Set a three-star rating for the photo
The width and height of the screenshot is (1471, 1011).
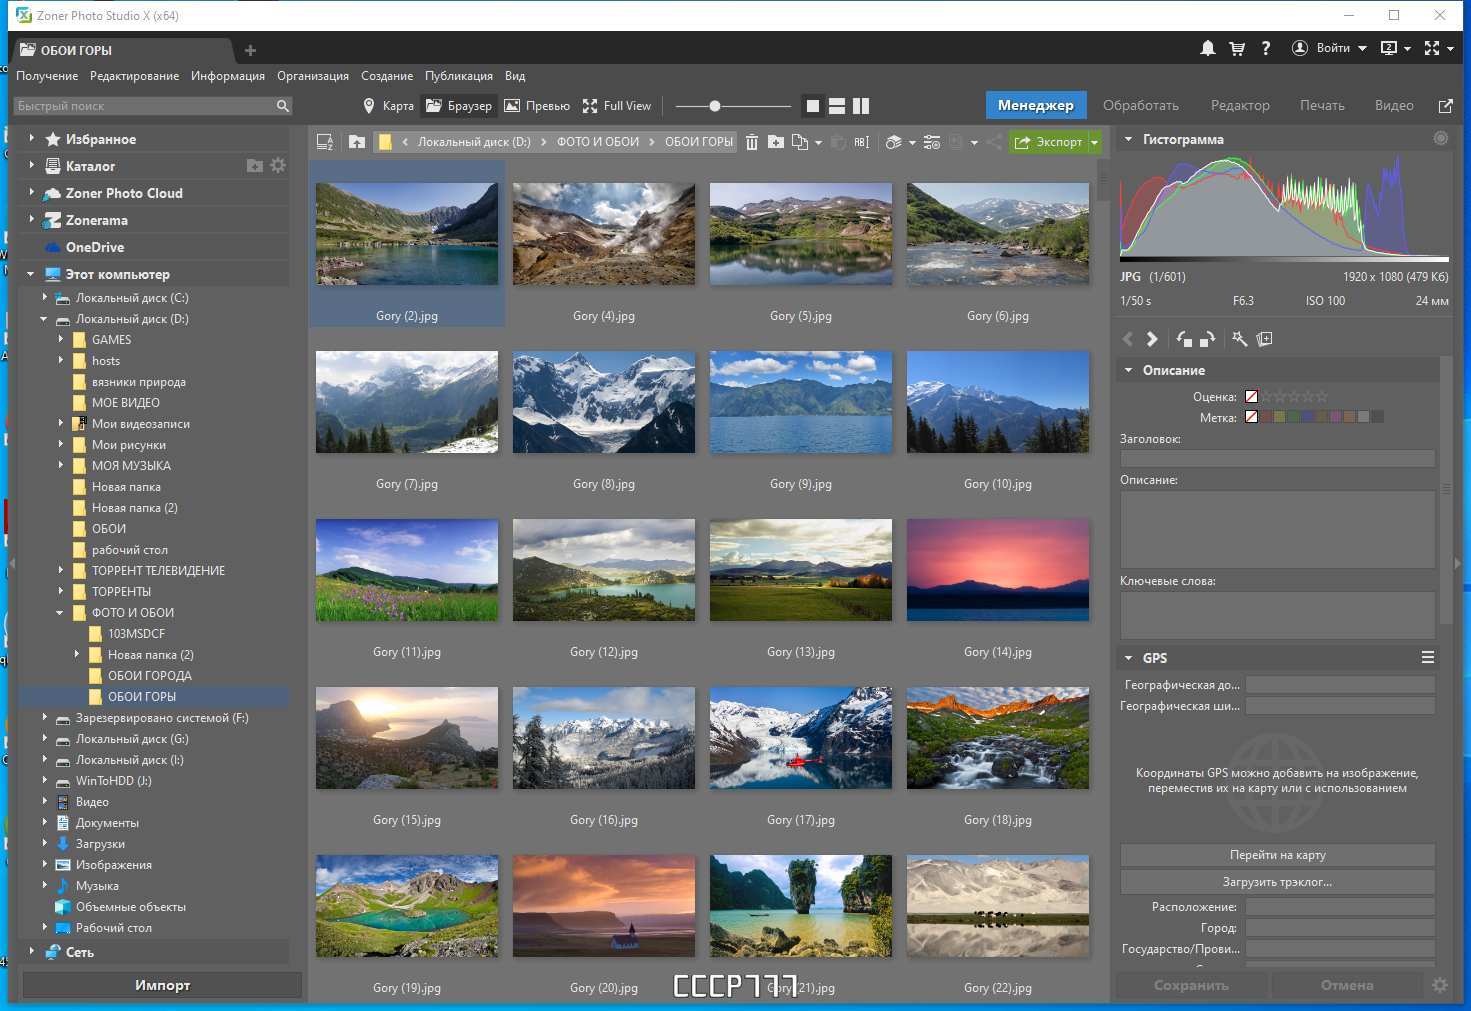1293,396
